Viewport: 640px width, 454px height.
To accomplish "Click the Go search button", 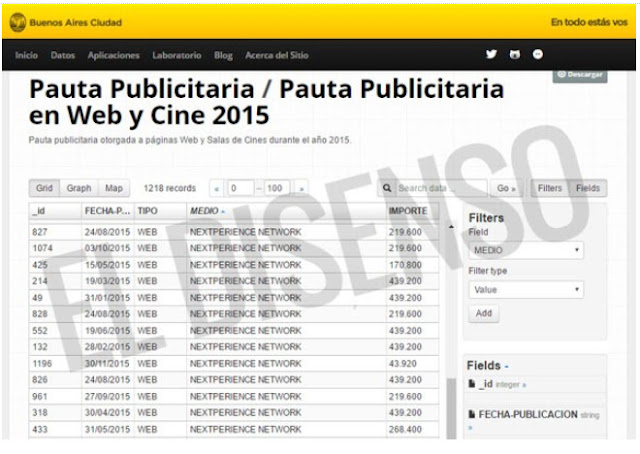I will tap(506, 188).
